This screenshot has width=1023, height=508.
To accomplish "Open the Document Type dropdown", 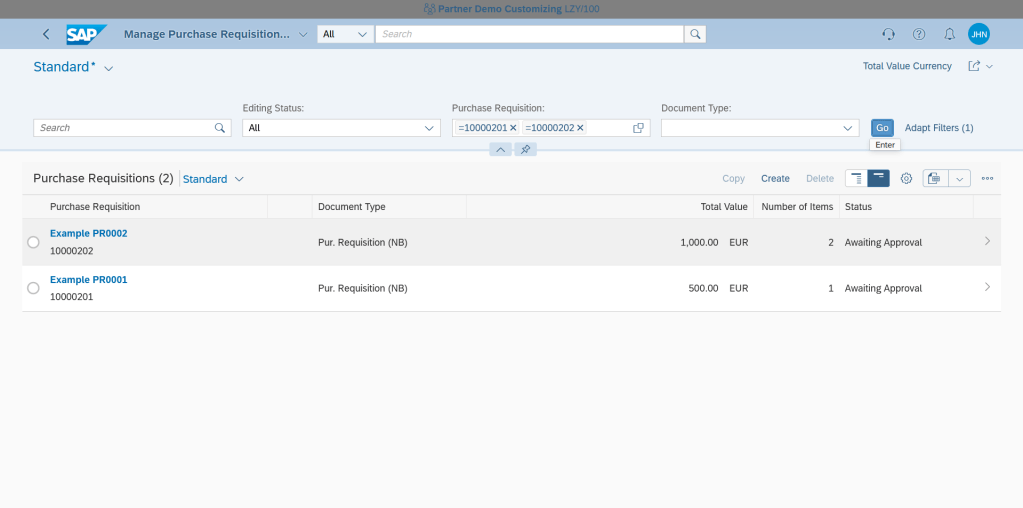I will [x=848, y=128].
